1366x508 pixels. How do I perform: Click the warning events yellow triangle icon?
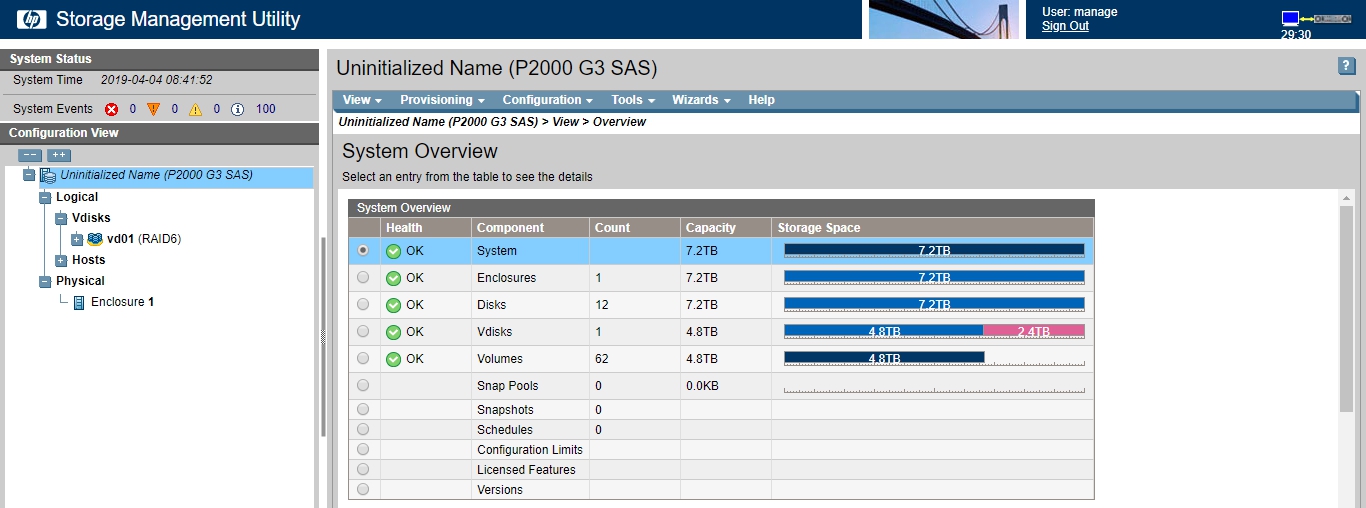coord(196,109)
